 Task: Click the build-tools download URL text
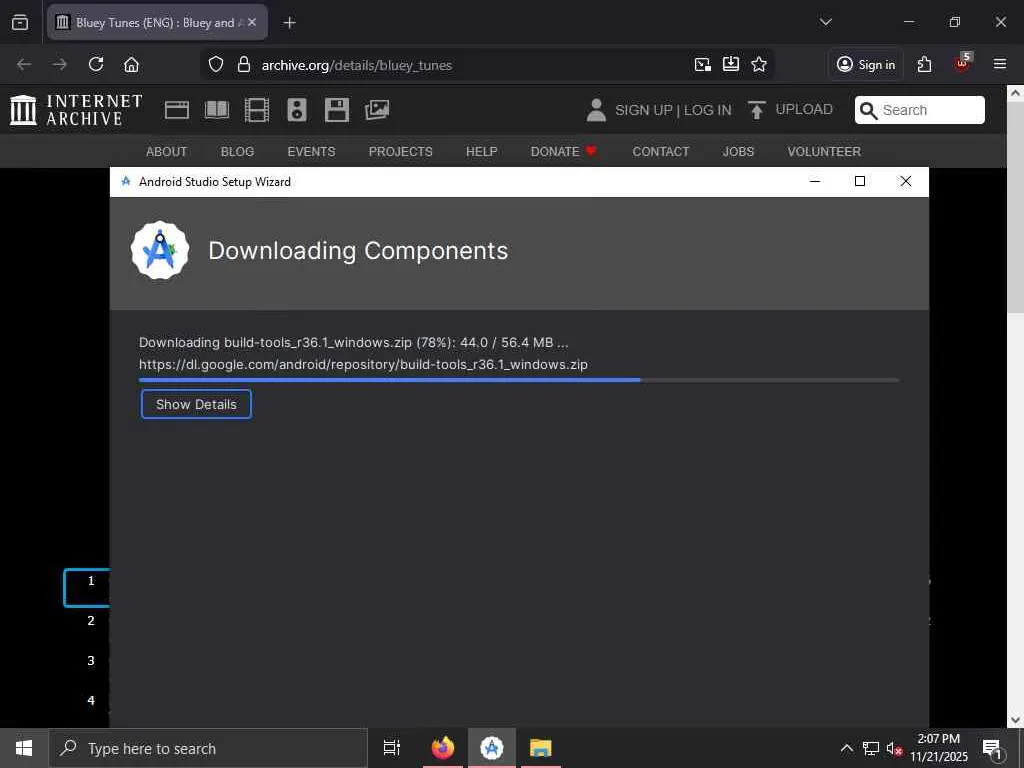click(x=363, y=364)
